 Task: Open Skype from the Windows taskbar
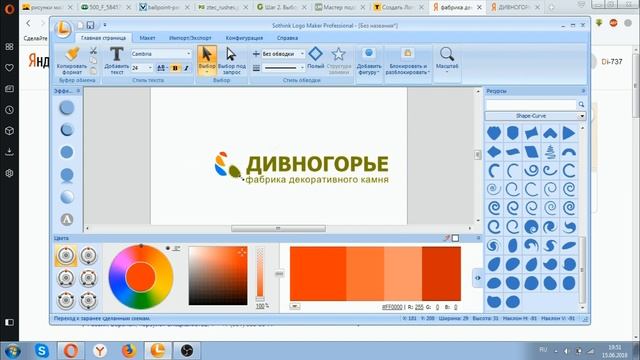(x=42, y=351)
